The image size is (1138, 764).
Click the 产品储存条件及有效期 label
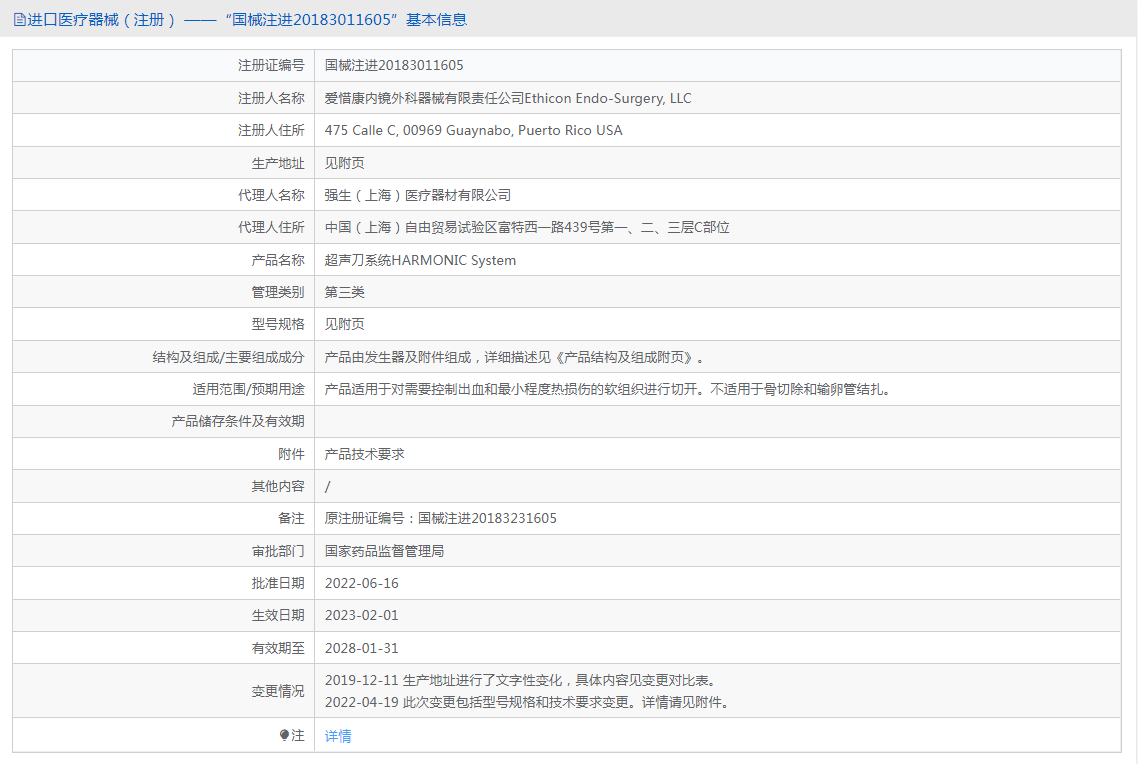point(238,421)
